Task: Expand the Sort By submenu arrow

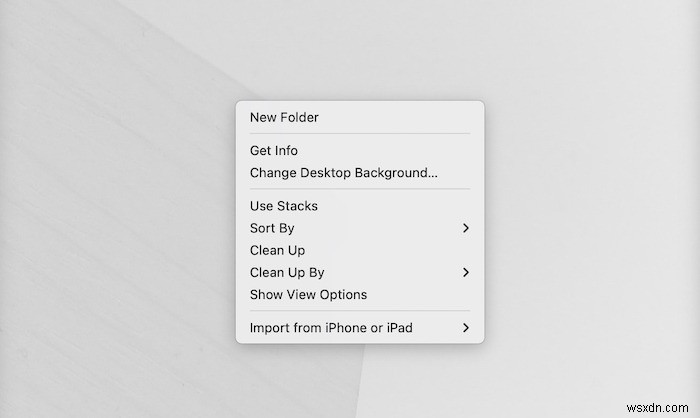Action: pyautogui.click(x=466, y=228)
